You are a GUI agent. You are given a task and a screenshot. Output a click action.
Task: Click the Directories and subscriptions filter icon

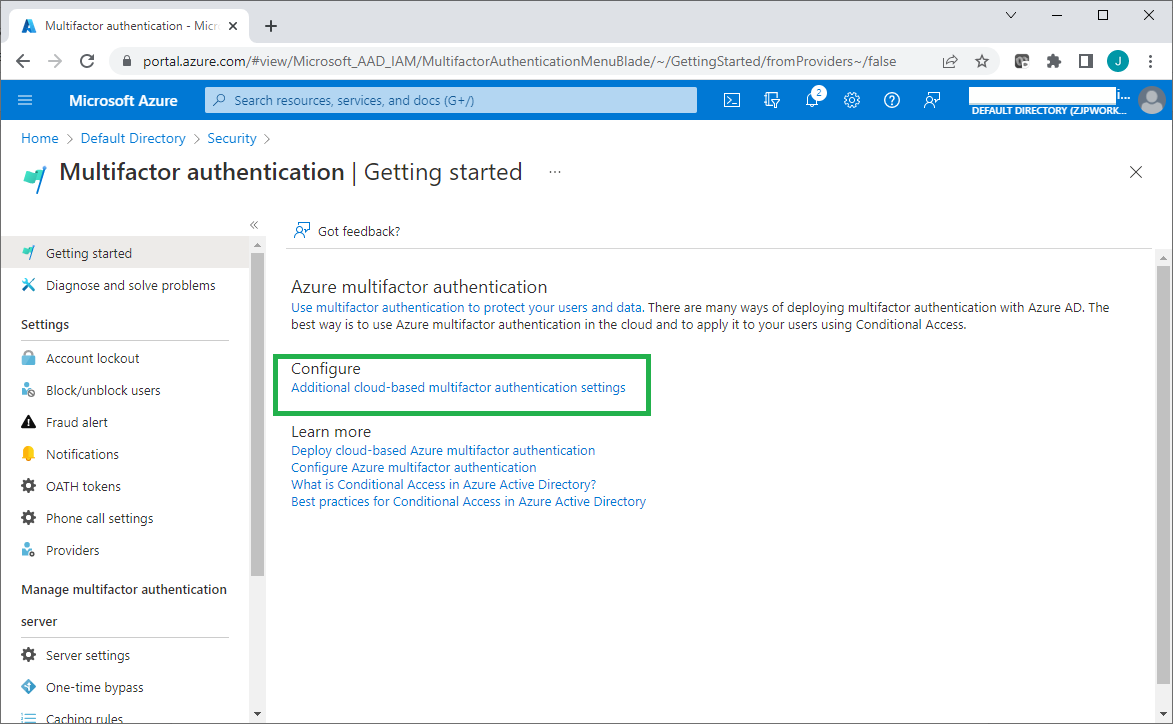771,100
